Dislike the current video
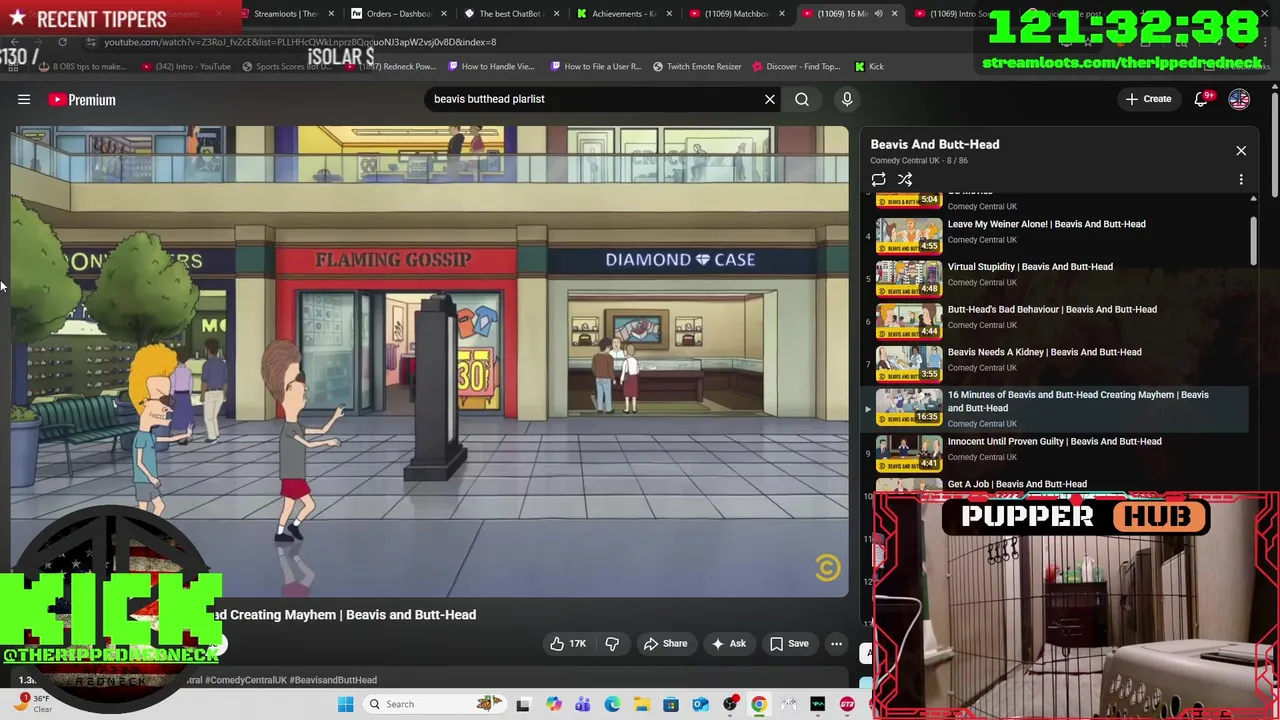 [x=612, y=644]
